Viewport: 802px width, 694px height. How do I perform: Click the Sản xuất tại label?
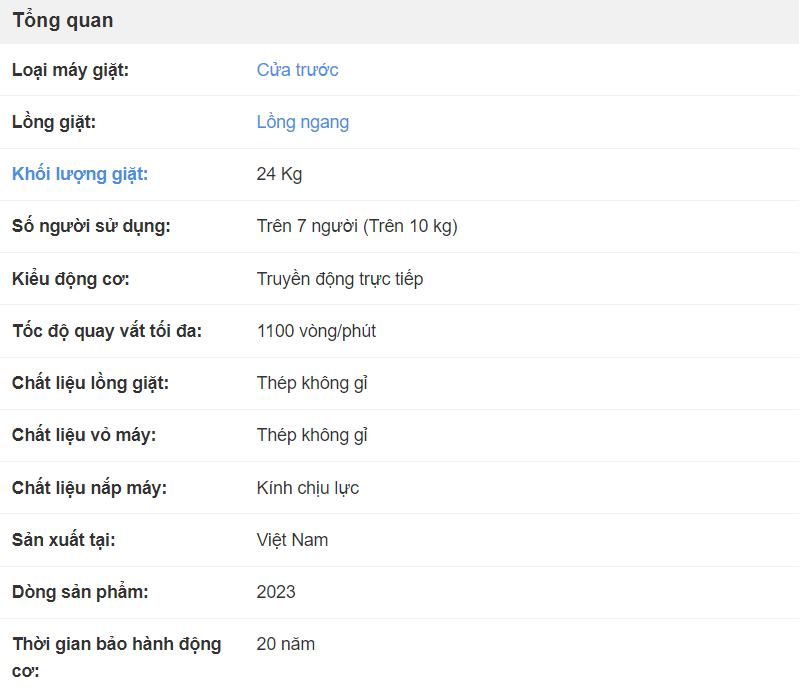pyautogui.click(x=64, y=541)
